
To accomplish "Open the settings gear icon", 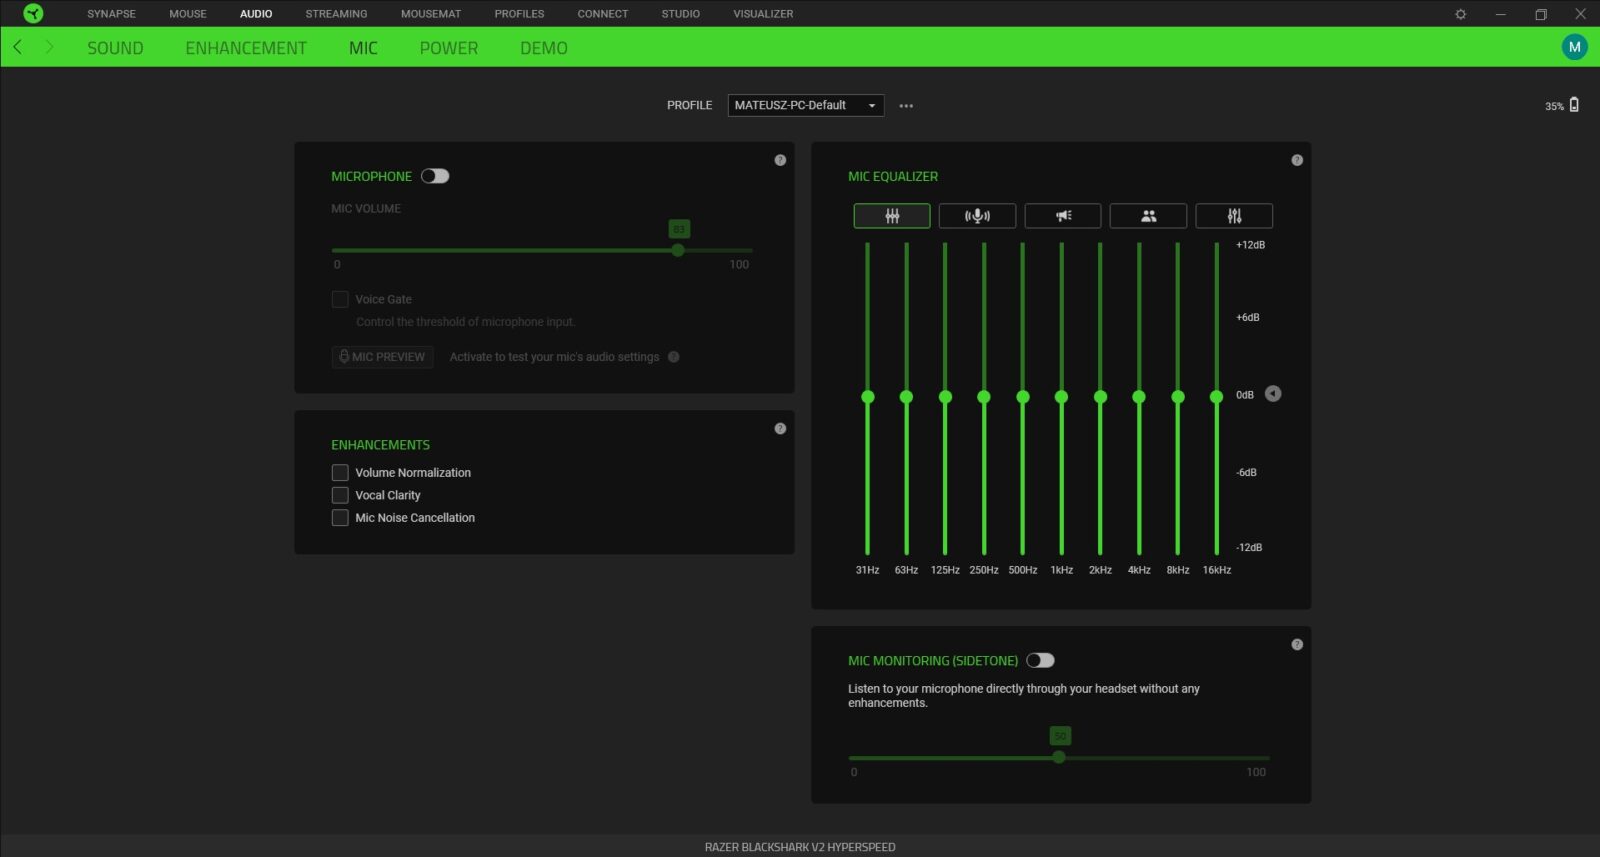I will (x=1460, y=14).
